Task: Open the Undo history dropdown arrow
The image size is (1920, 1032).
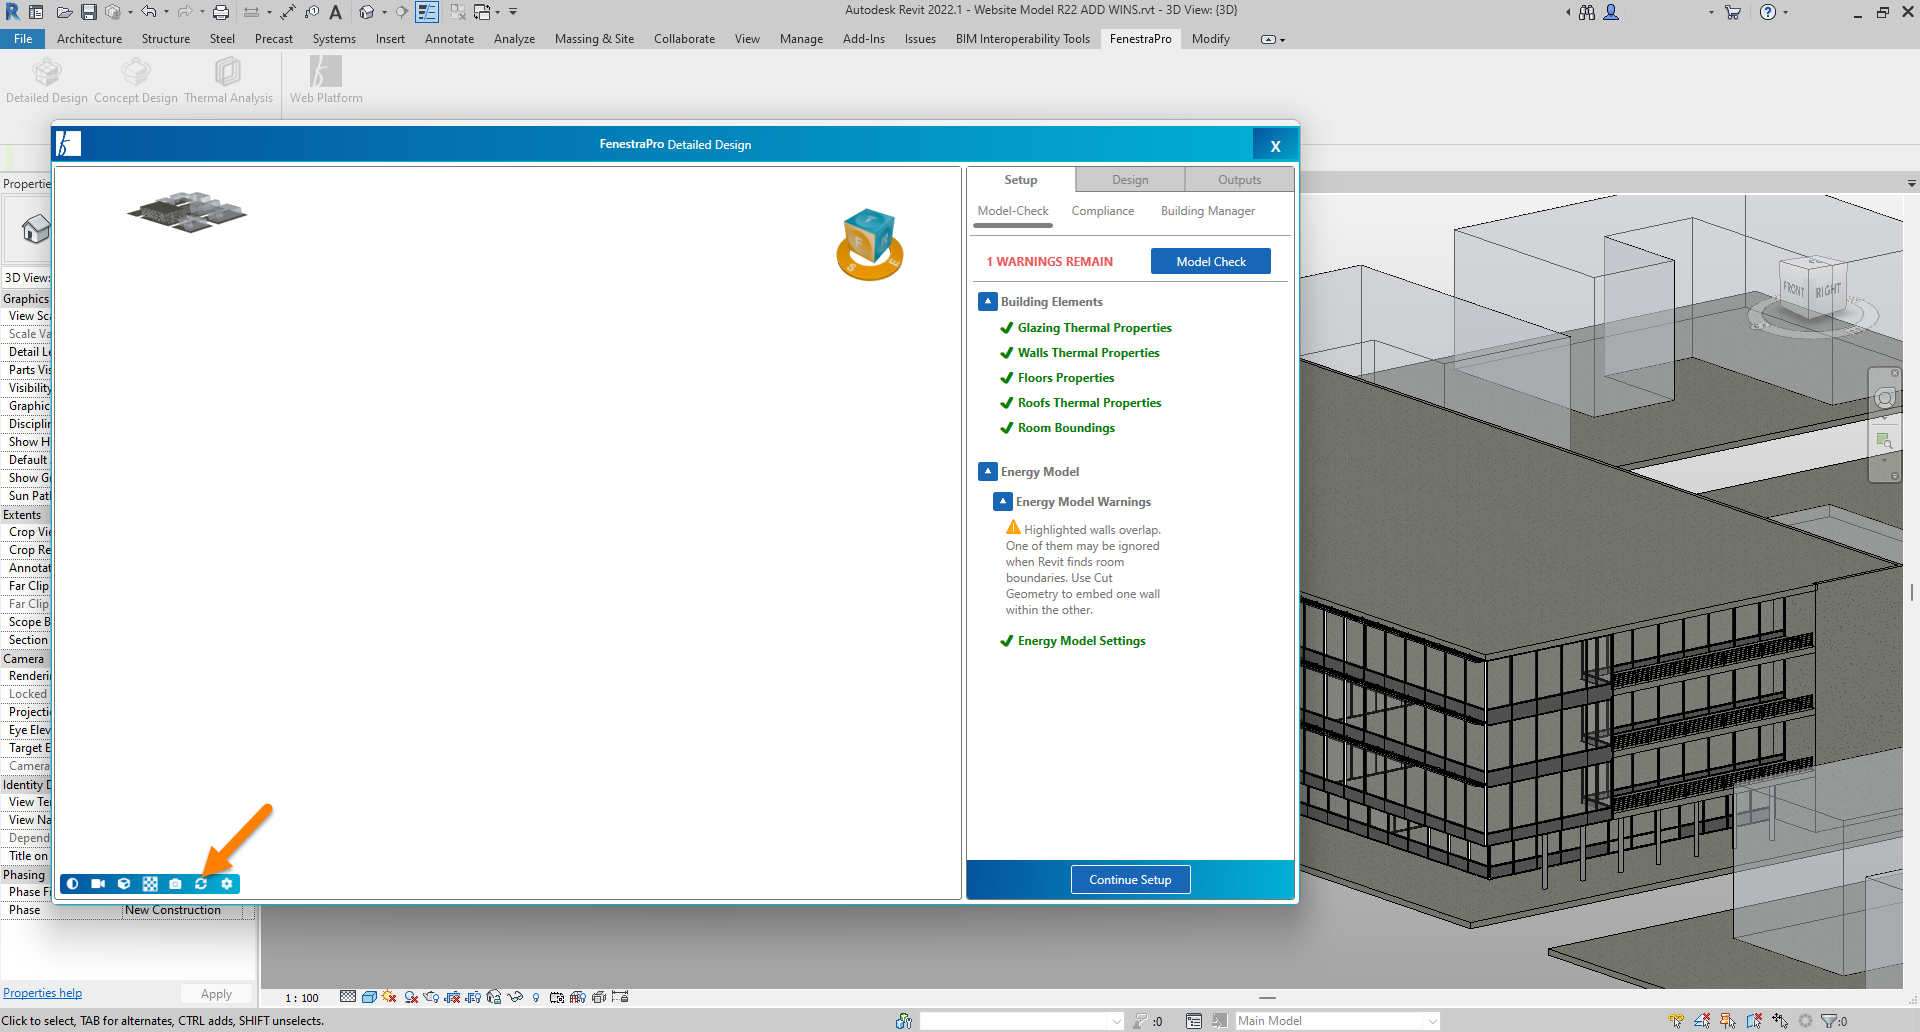Action: pos(166,12)
